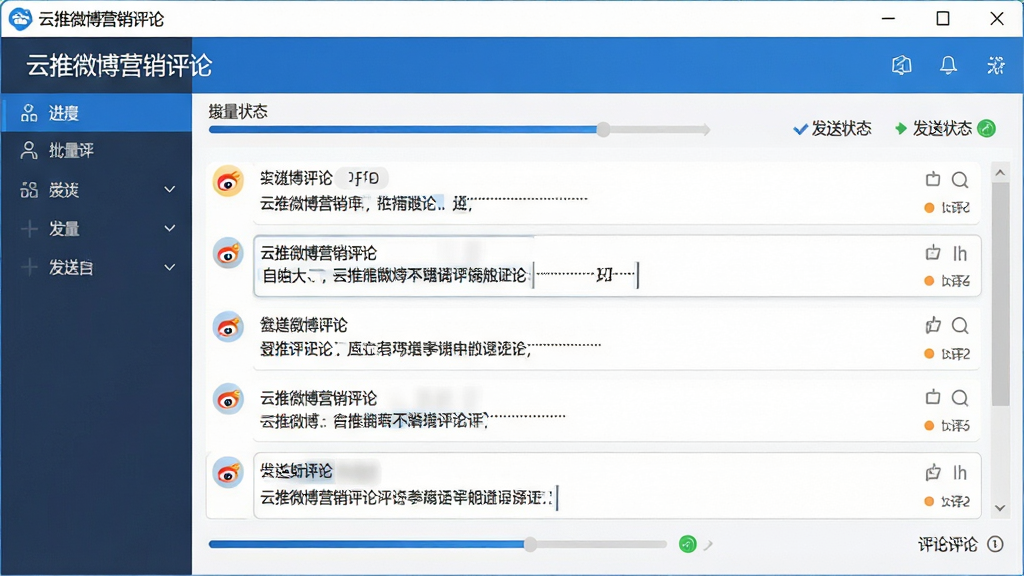Screen dimensions: 1024x576
Task: Click the bars icon on second row
Action: 959,253
